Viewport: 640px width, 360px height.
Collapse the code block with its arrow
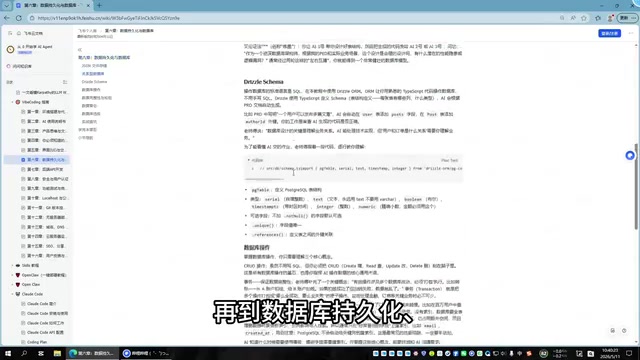(x=249, y=160)
